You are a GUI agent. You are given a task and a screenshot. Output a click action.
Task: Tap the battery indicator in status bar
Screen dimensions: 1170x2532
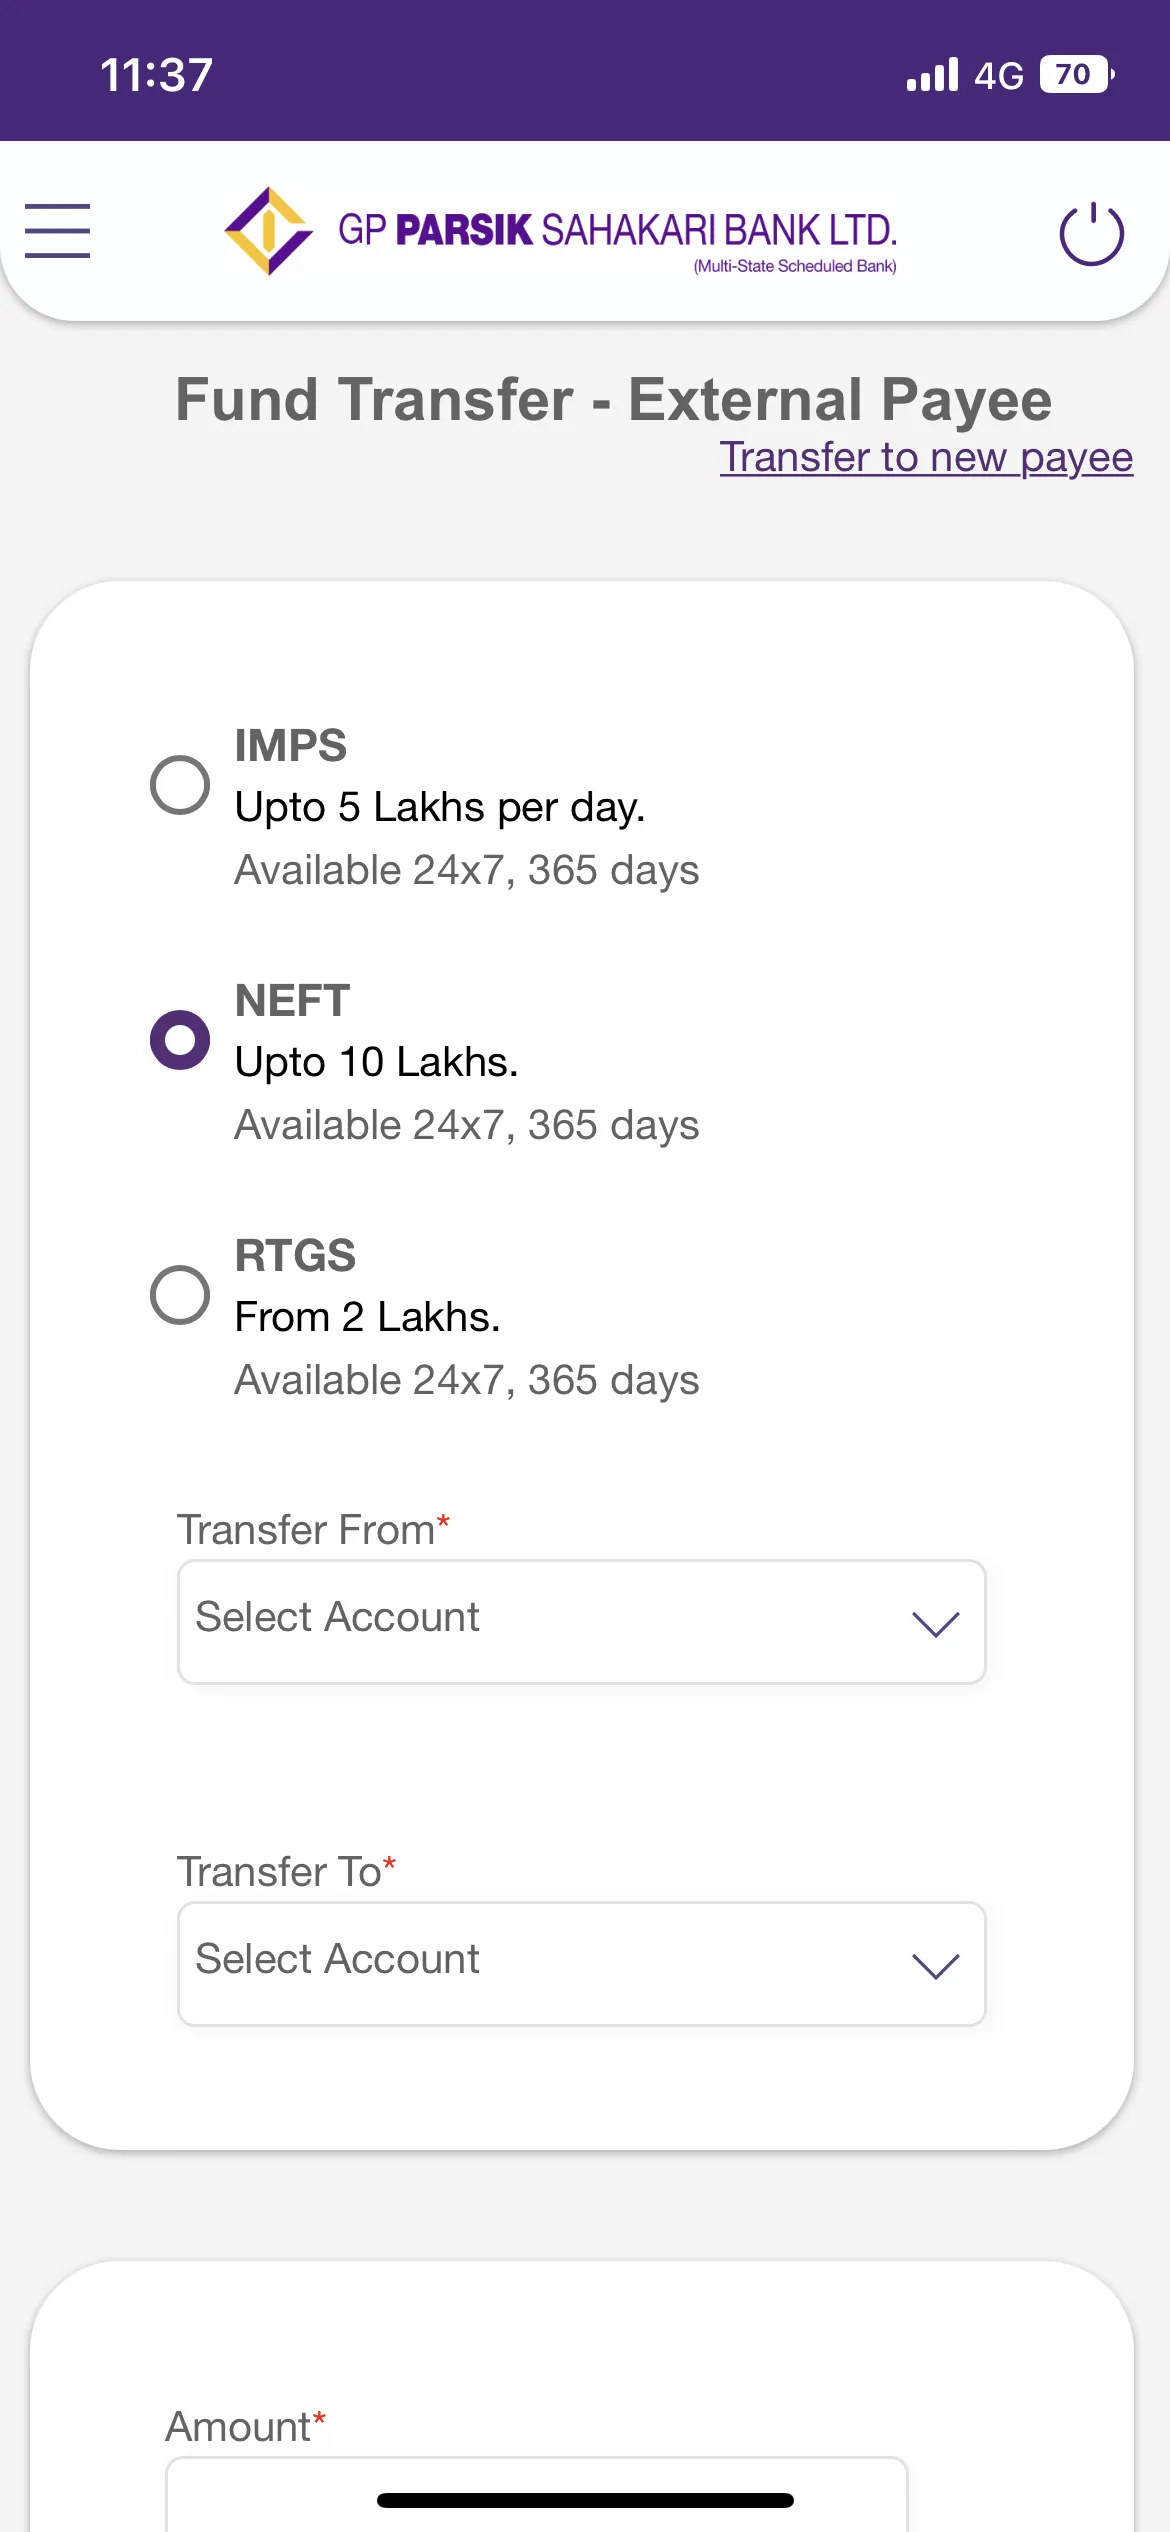(1076, 75)
